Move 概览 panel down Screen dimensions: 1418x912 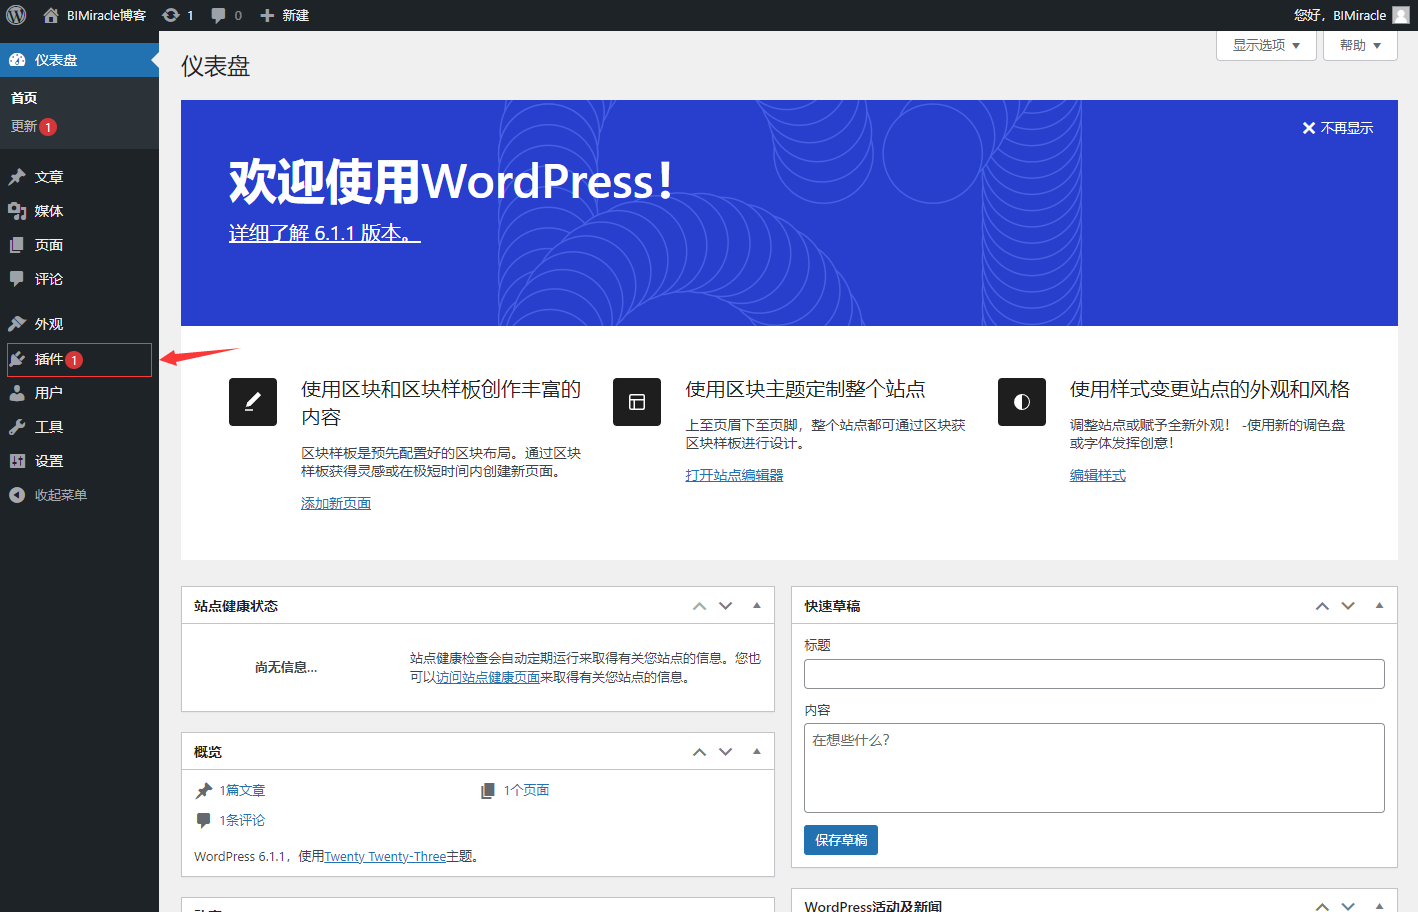click(726, 752)
